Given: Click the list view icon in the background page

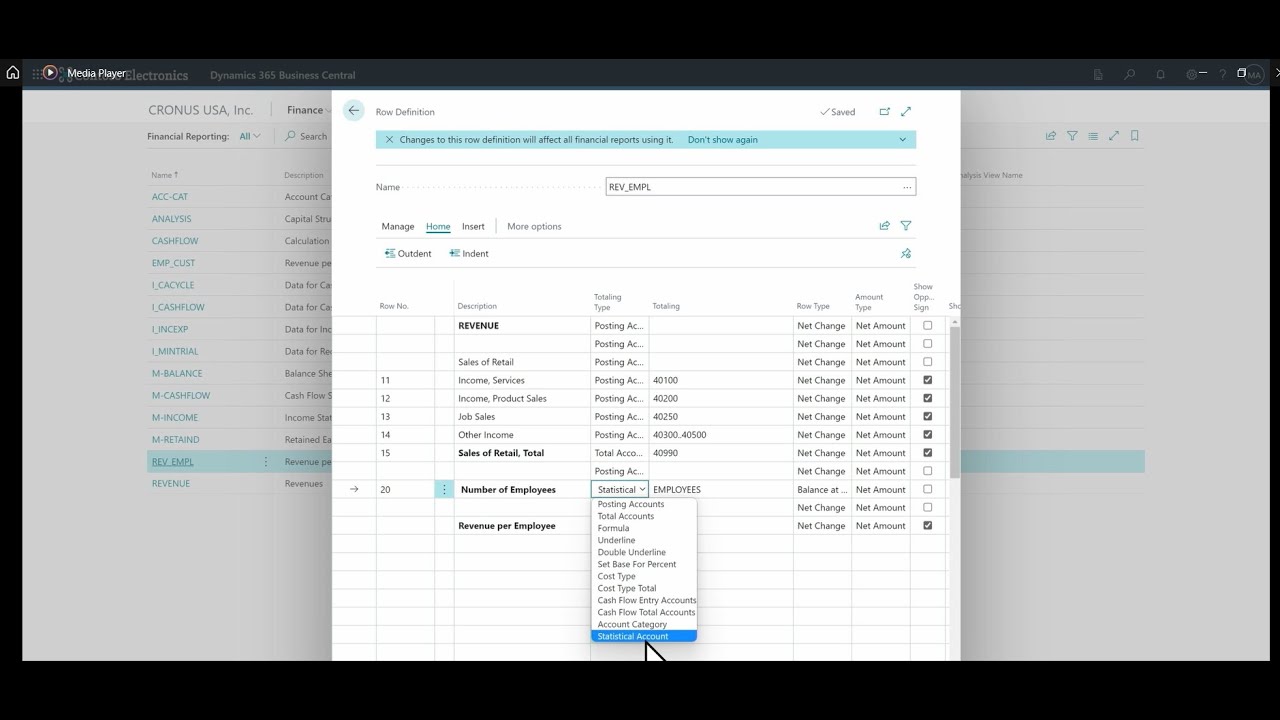Looking at the screenshot, I should 1093,136.
